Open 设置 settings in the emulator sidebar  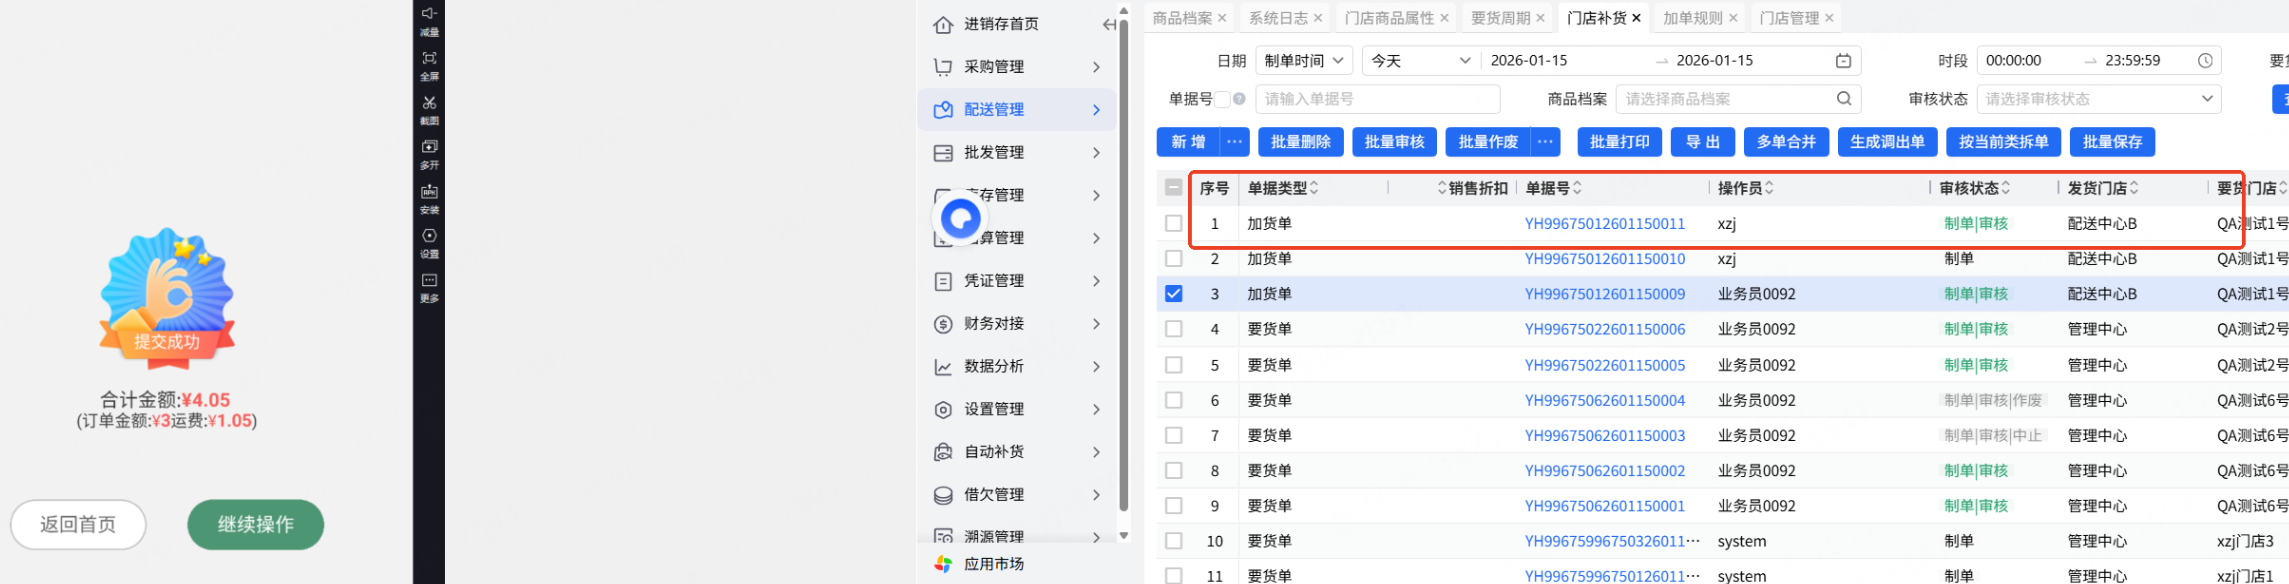point(429,237)
